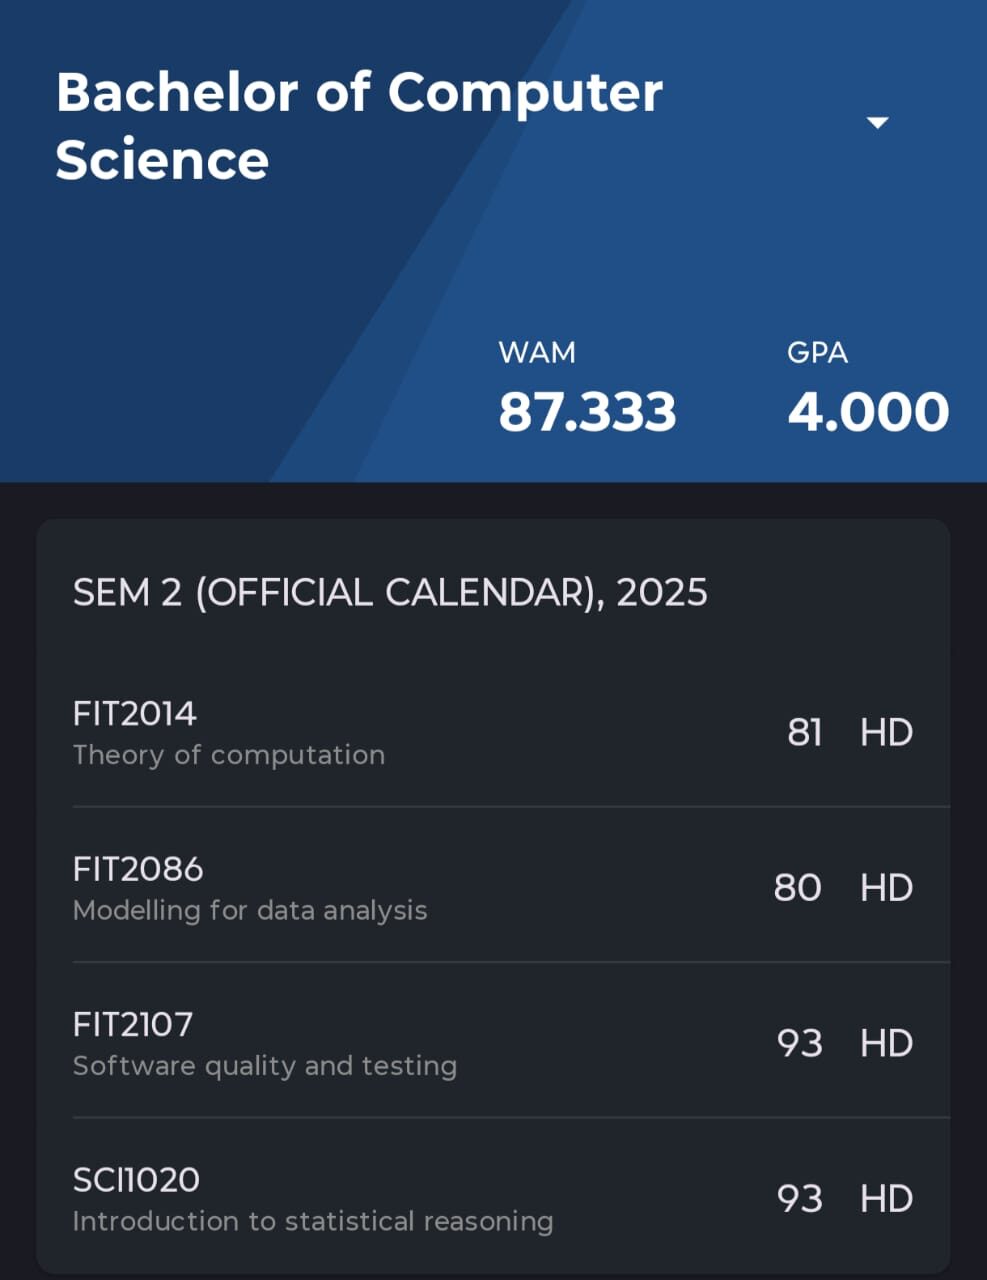987x1280 pixels.
Task: Click the Bachelor of Computer Science title
Action: pos(358,126)
